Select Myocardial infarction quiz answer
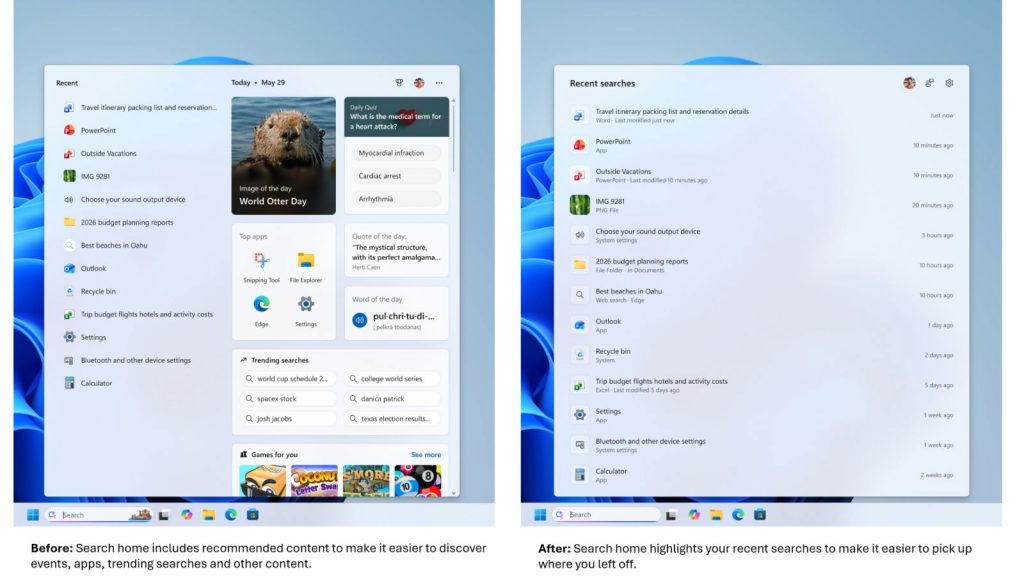This screenshot has width=1024, height=576. click(x=396, y=153)
